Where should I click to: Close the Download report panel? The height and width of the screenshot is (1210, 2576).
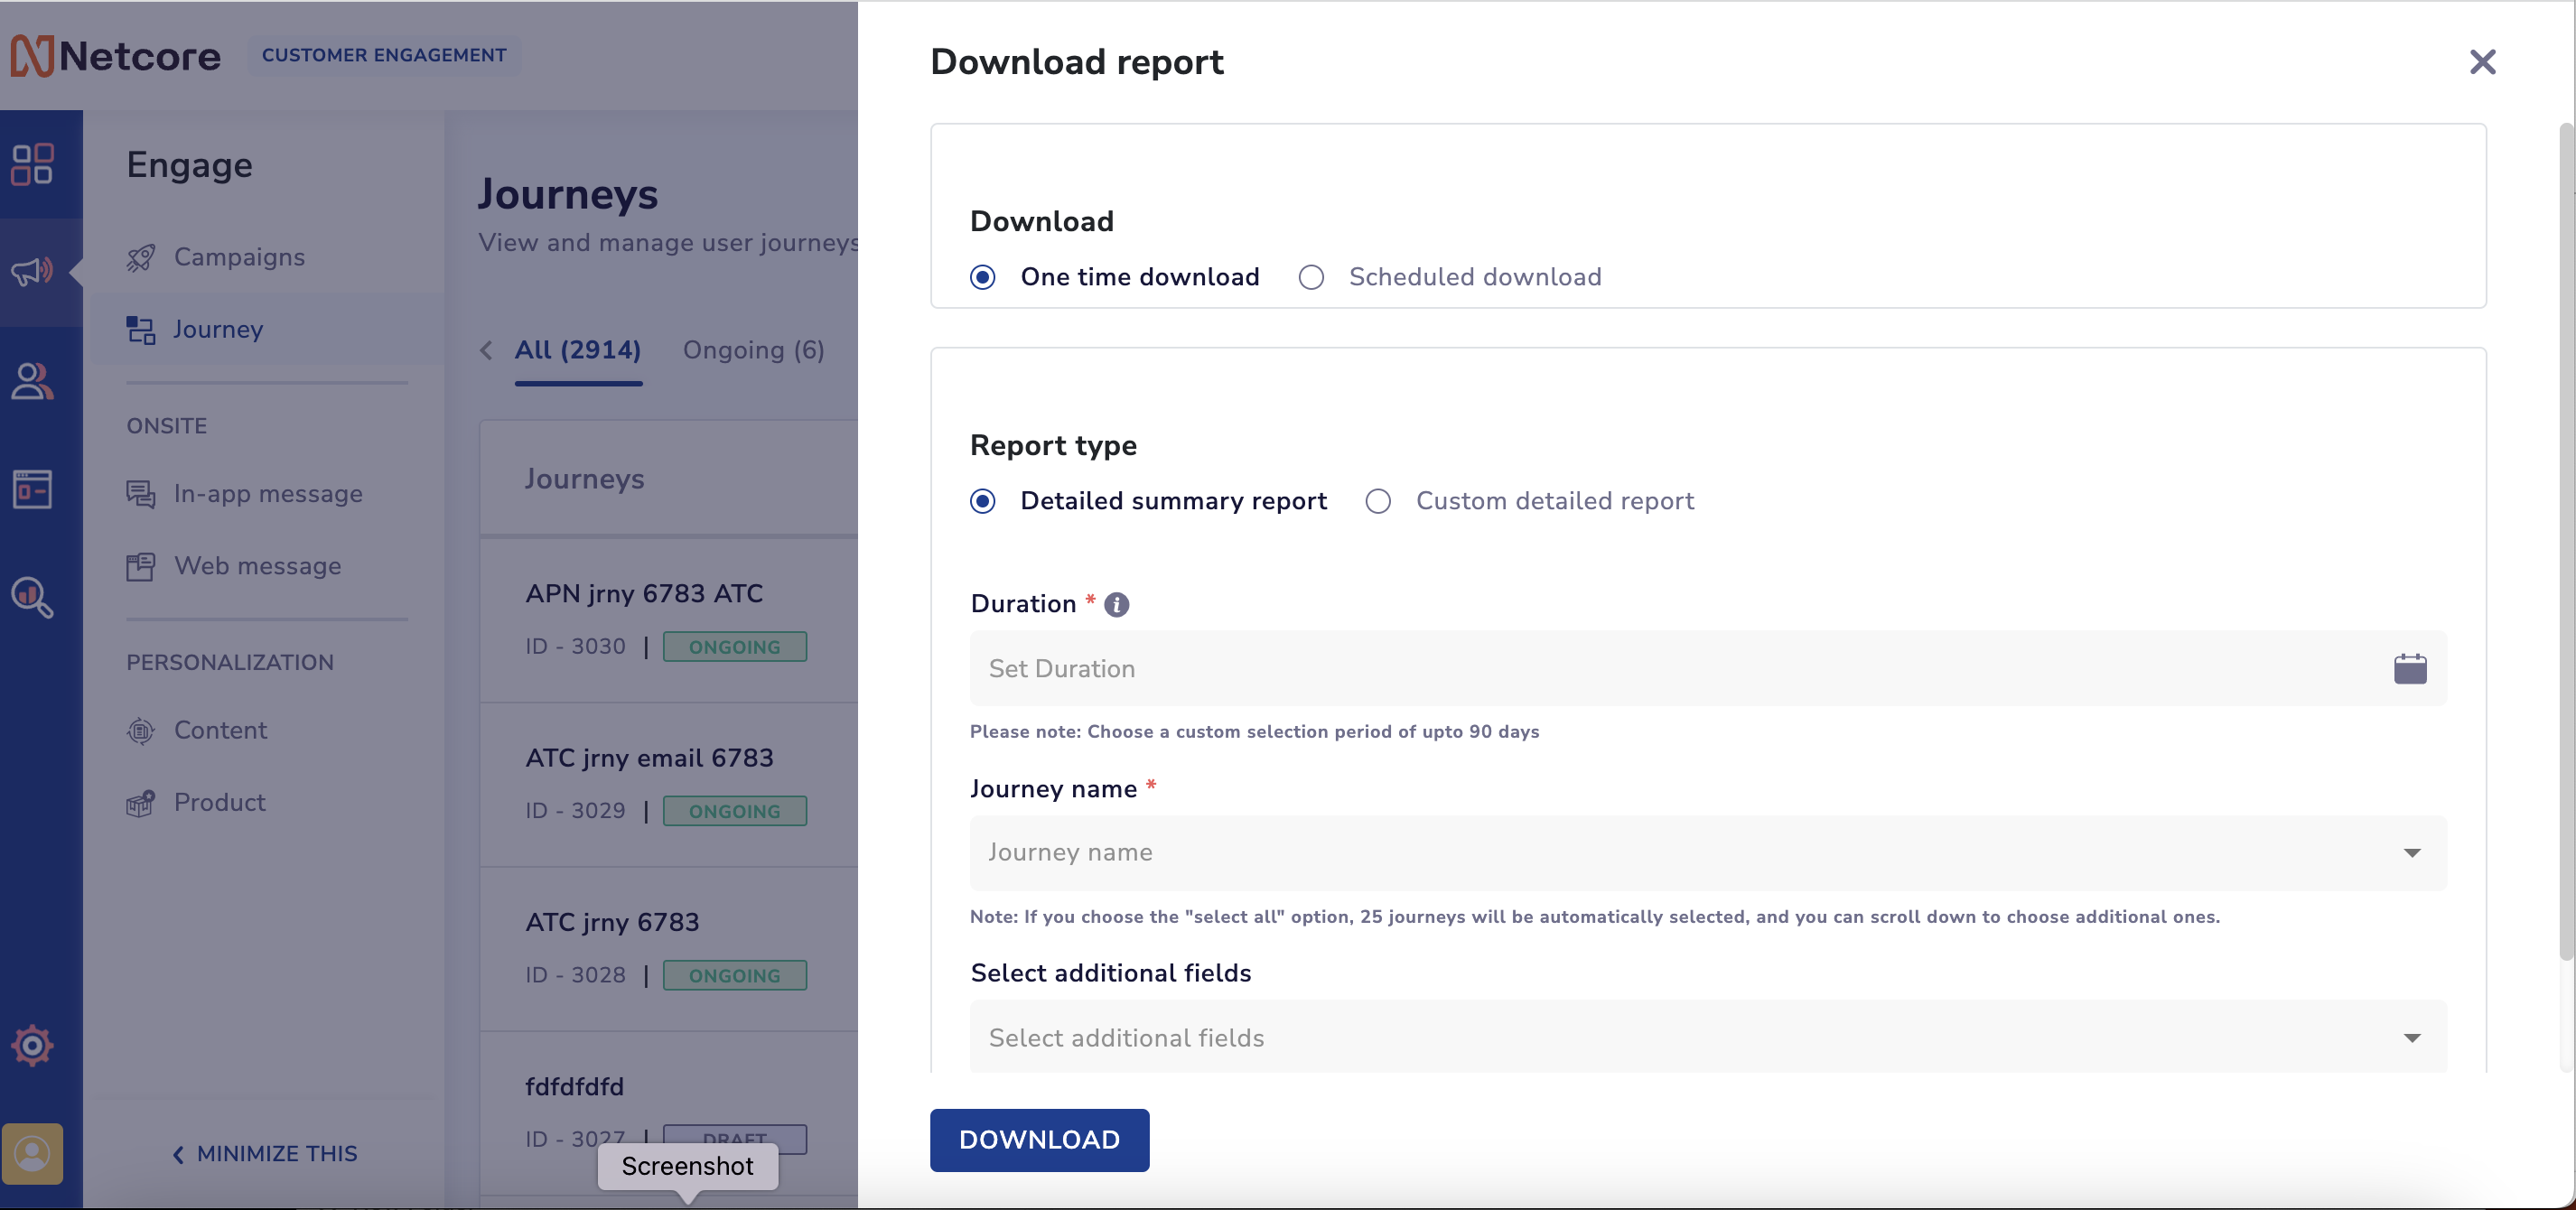[2482, 62]
